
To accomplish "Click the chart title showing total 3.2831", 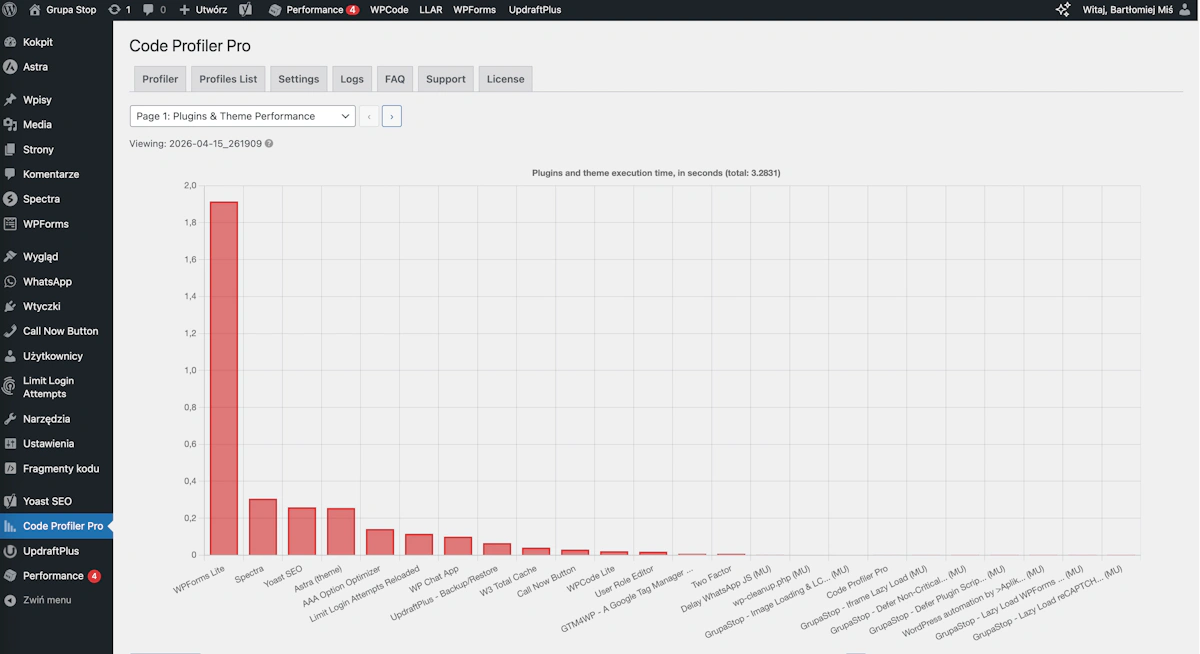I will click(x=656, y=173).
